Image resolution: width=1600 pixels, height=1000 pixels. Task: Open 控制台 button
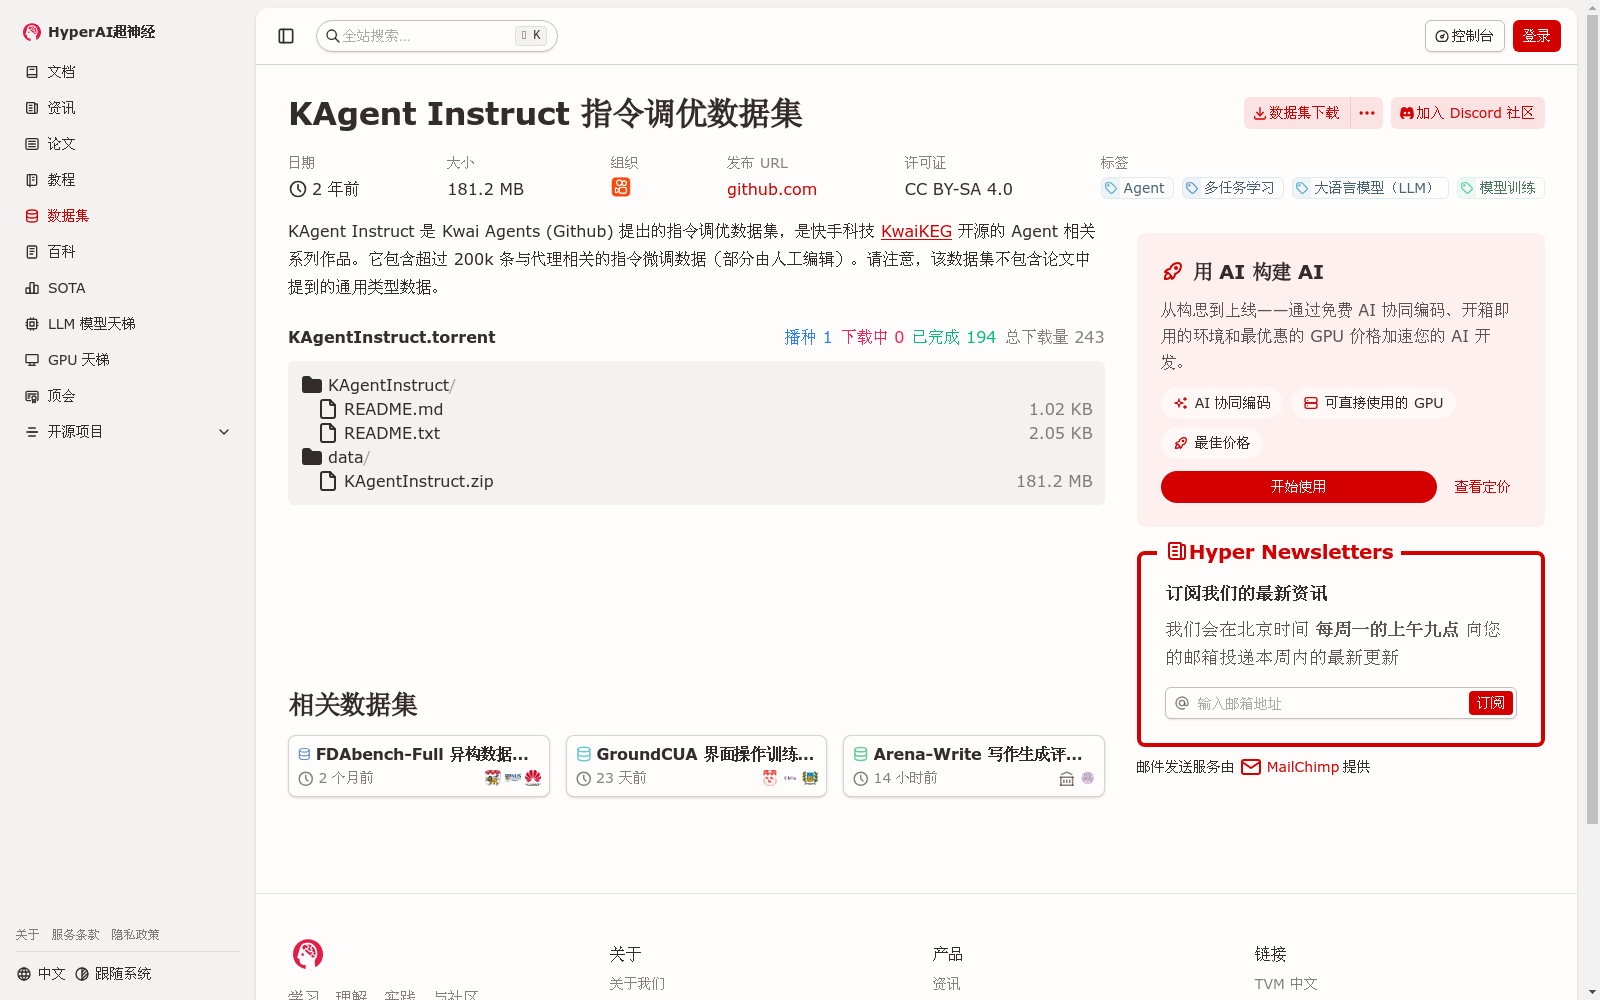pyautogui.click(x=1464, y=36)
